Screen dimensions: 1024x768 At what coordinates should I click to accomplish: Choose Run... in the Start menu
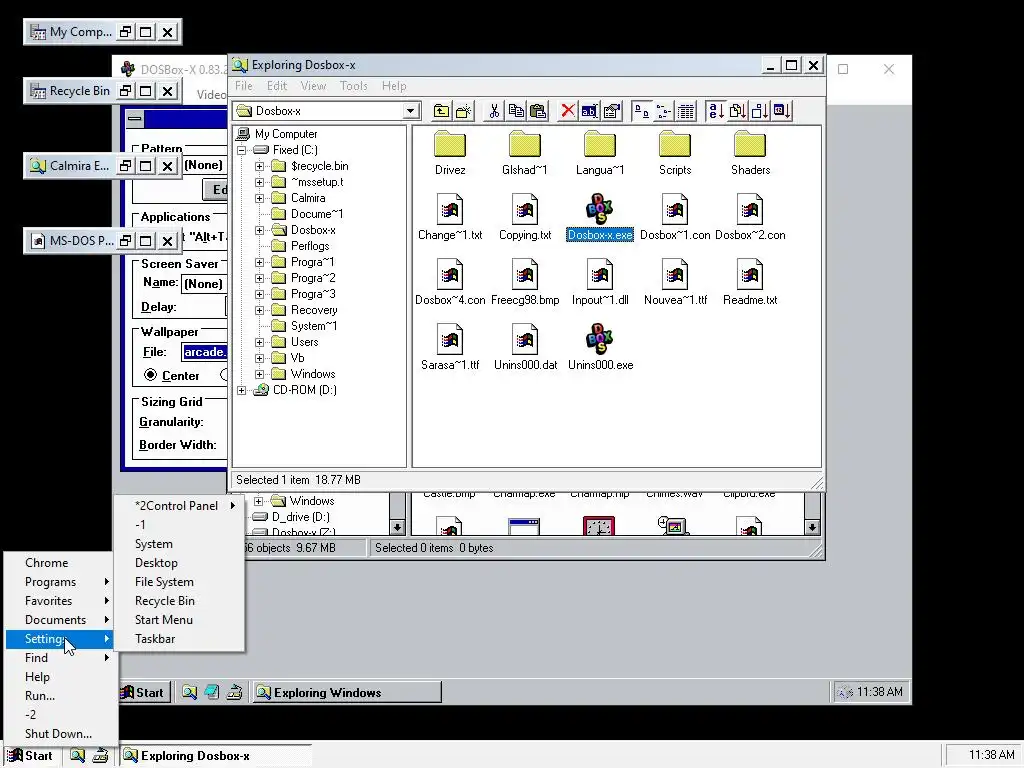pos(61,696)
